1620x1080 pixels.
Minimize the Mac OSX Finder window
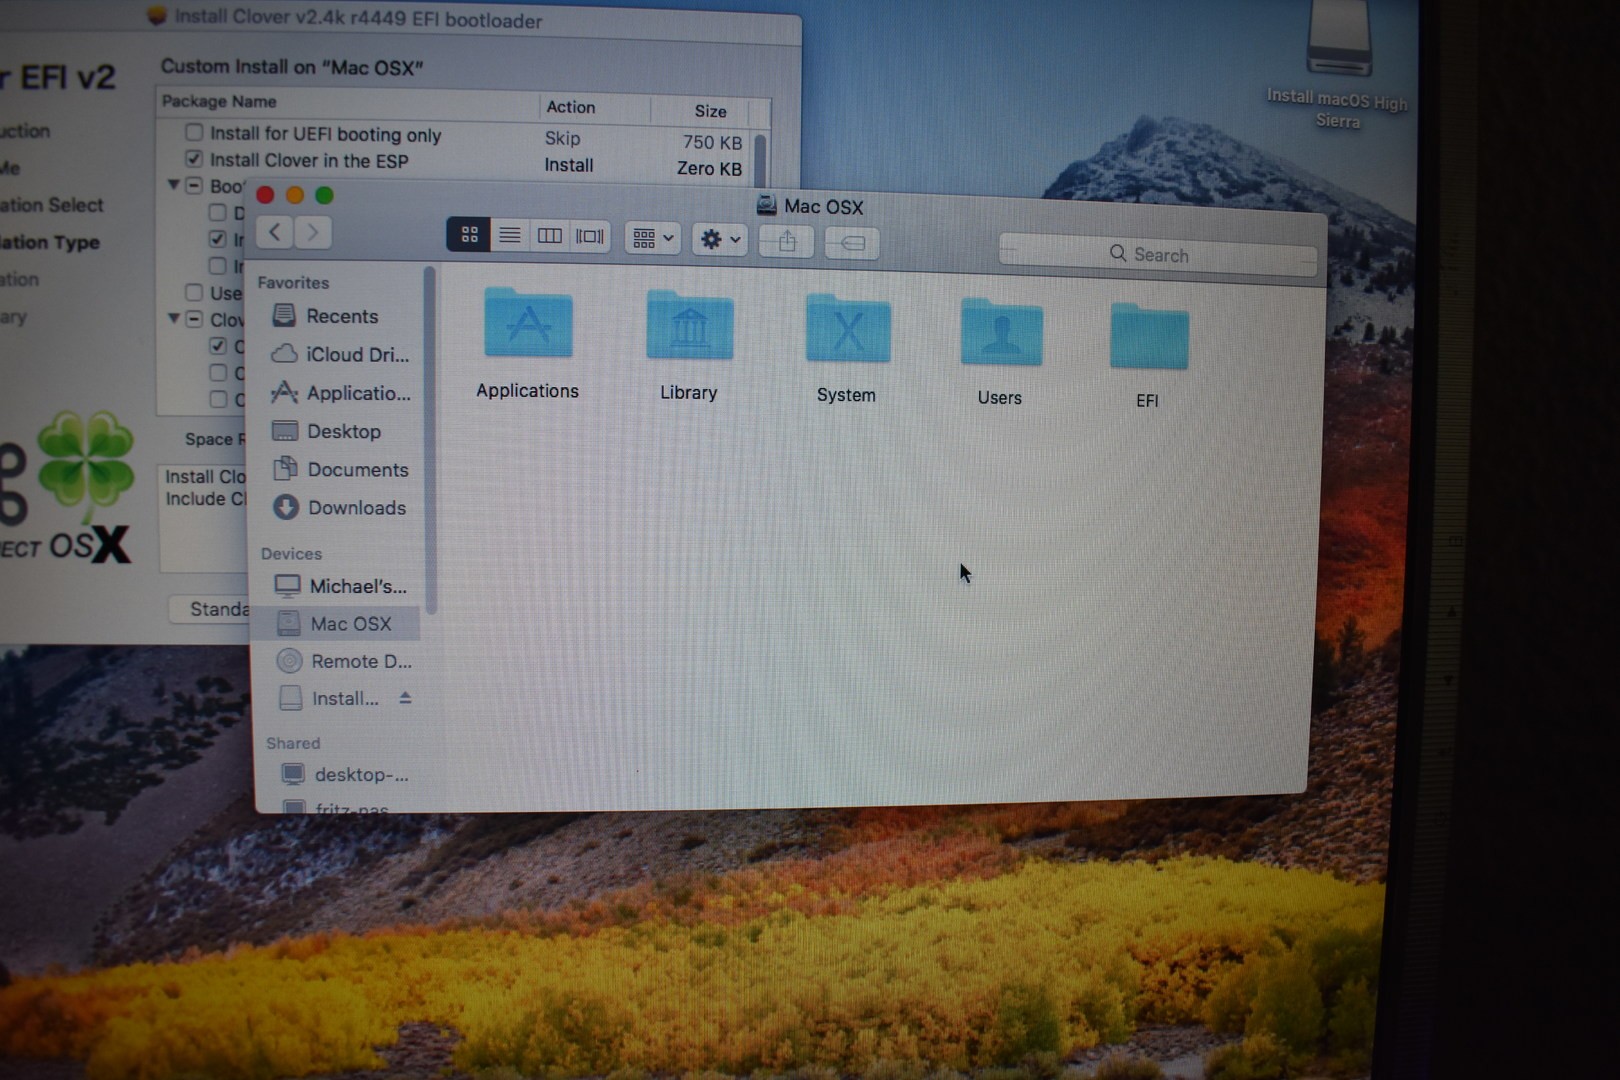(x=295, y=195)
